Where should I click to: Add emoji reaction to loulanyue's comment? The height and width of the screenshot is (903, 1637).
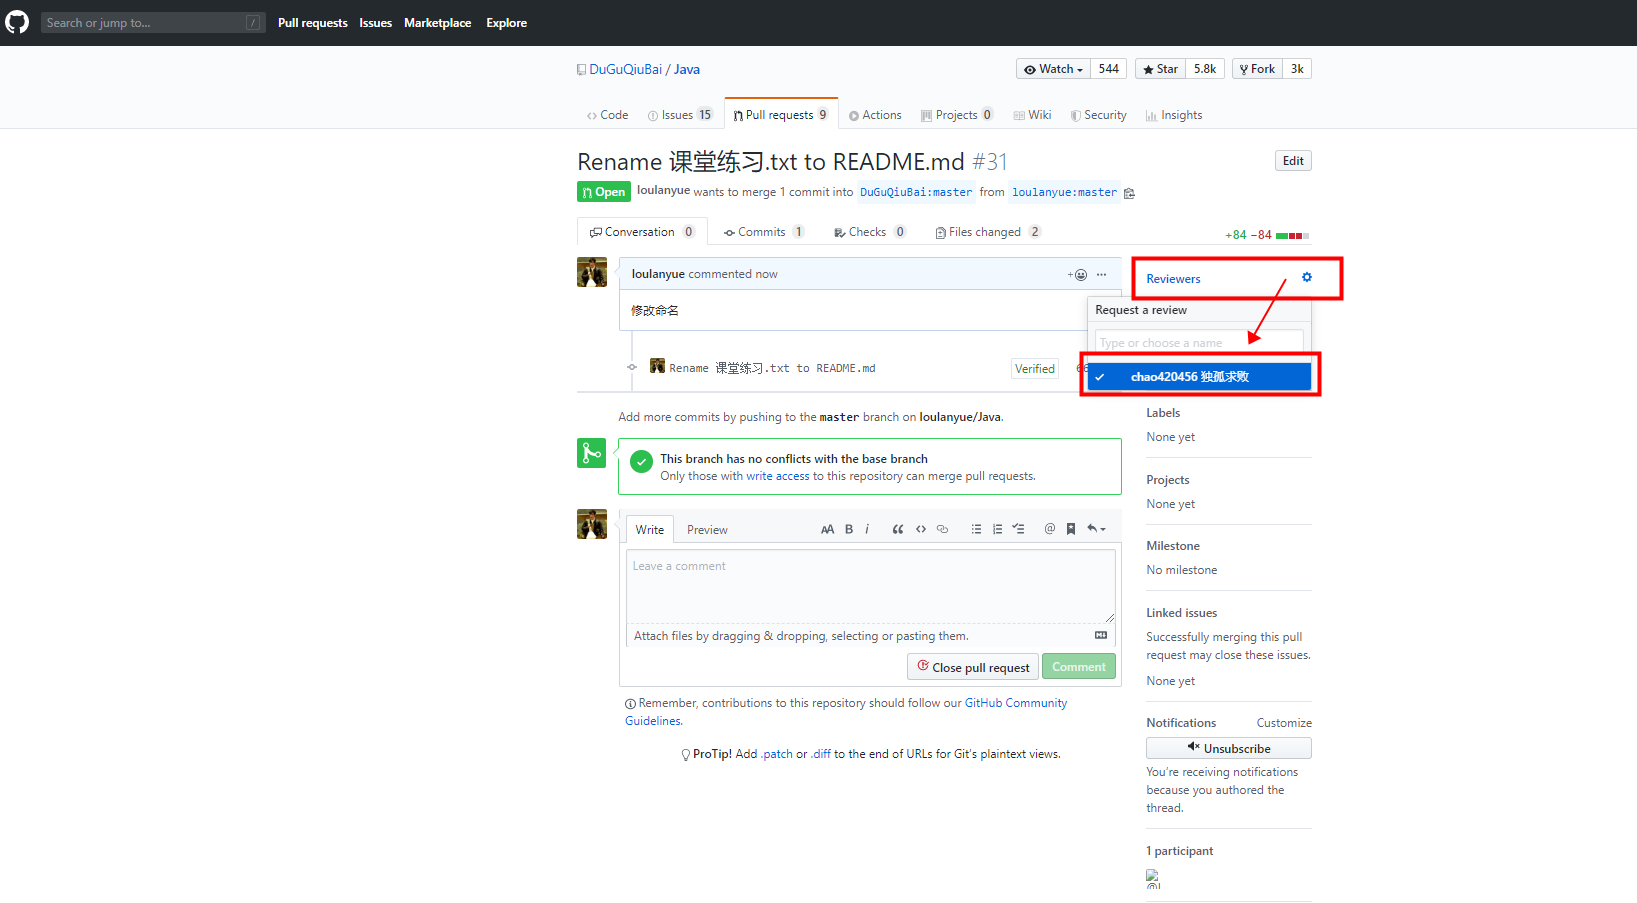pos(1077,275)
